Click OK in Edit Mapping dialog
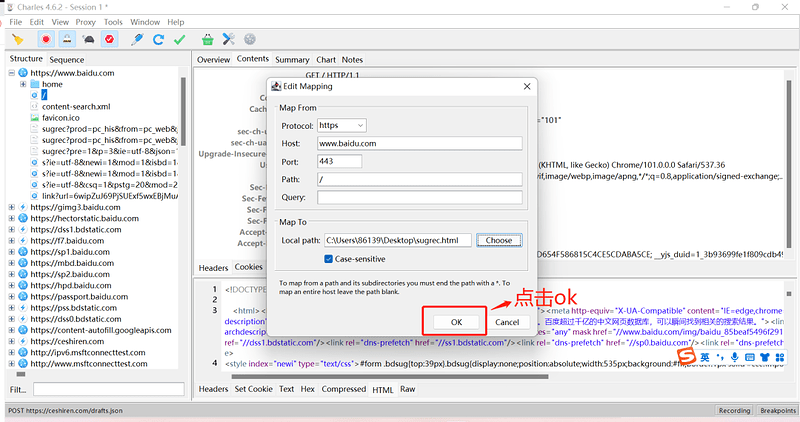800x422 pixels. (456, 322)
